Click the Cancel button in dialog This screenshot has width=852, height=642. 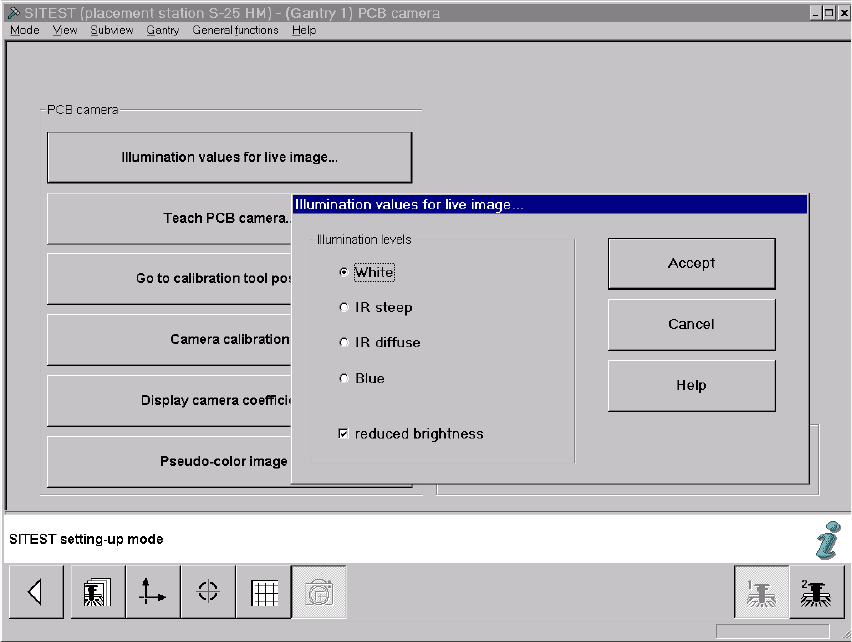(x=691, y=324)
